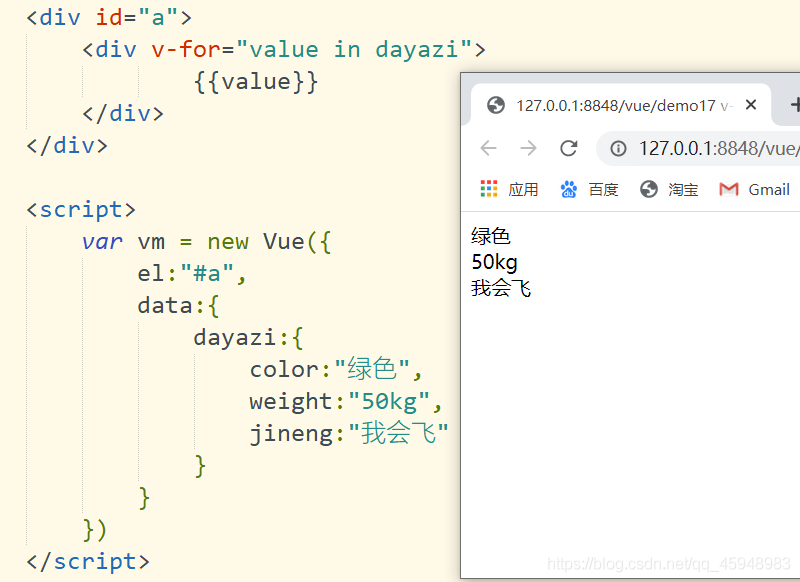Open a new browser tab with plus

794,105
